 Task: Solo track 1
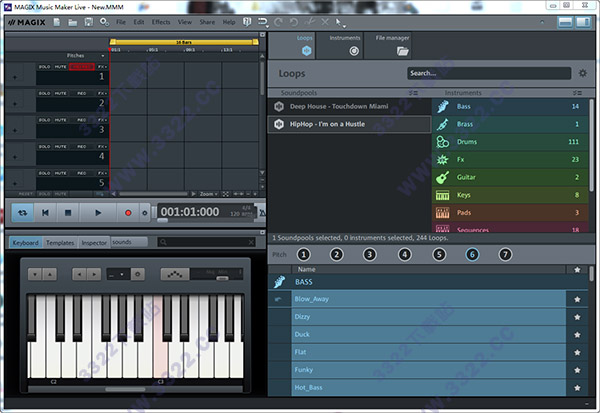coord(44,67)
